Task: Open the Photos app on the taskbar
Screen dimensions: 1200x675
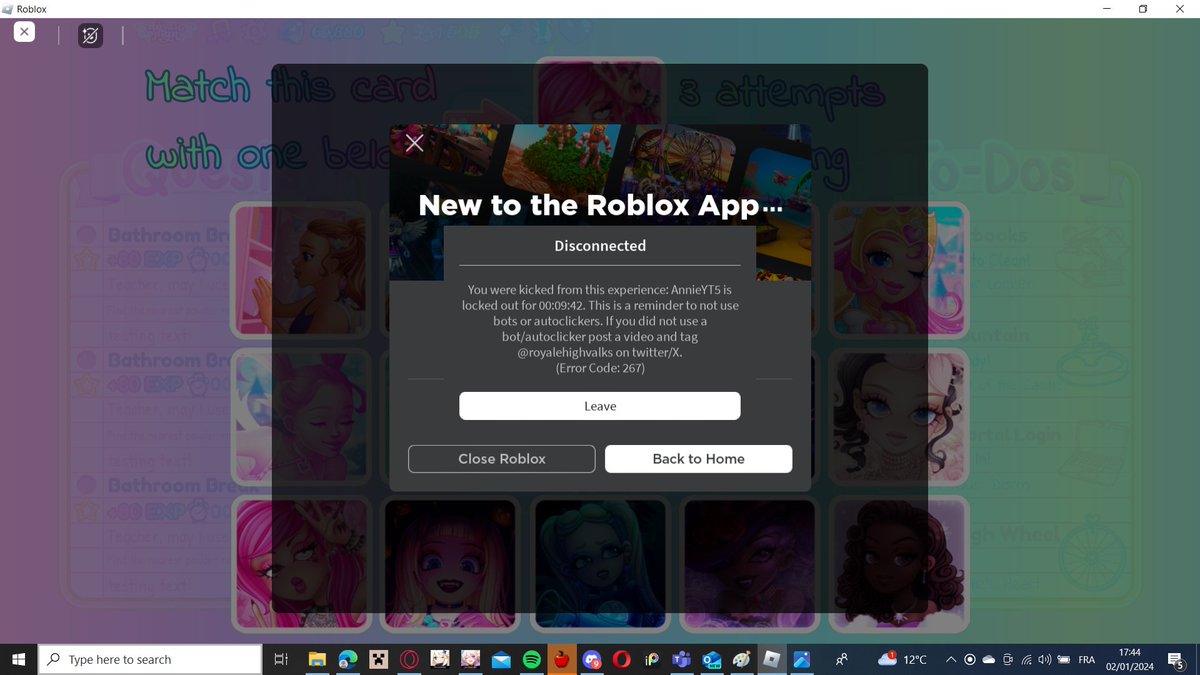Action: (x=801, y=659)
